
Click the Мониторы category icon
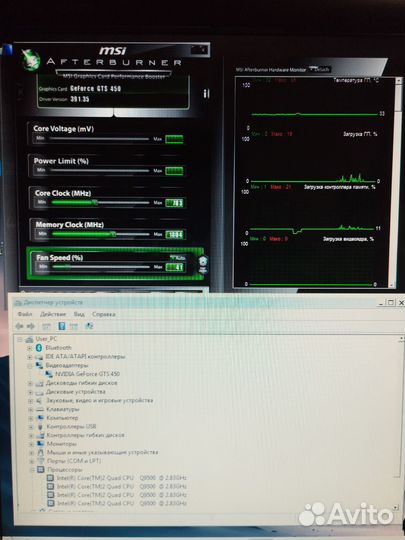pyautogui.click(x=41, y=444)
